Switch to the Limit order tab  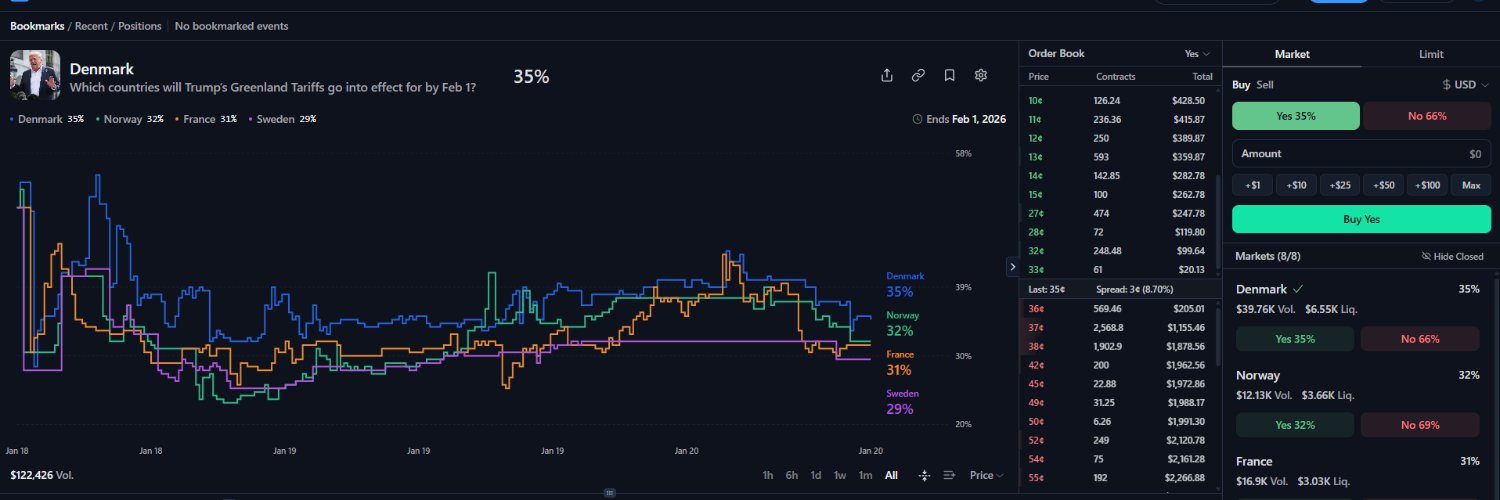(x=1430, y=54)
